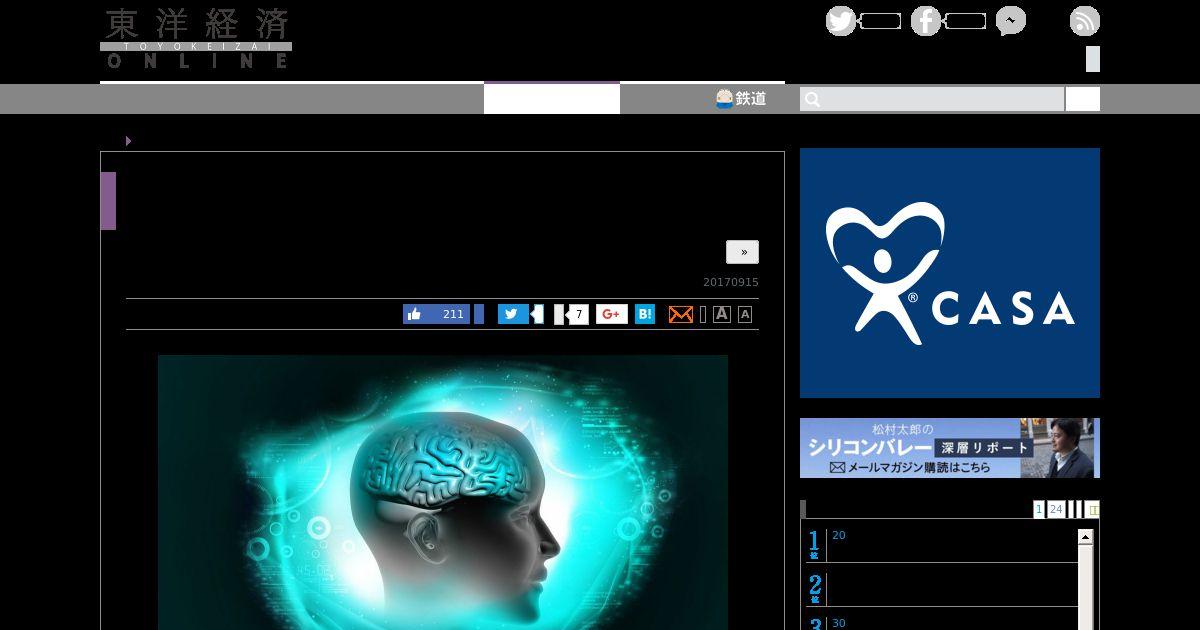Click the glowing brain article image
The width and height of the screenshot is (1200, 630).
443,492
